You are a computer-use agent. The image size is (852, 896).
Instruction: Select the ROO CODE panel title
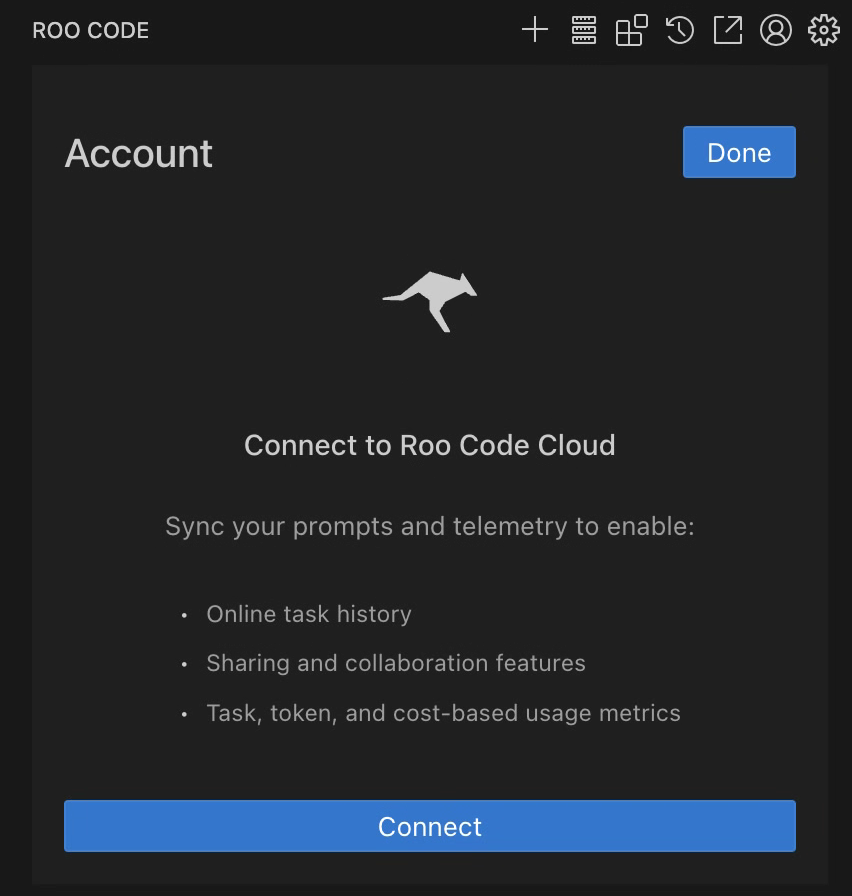click(90, 30)
